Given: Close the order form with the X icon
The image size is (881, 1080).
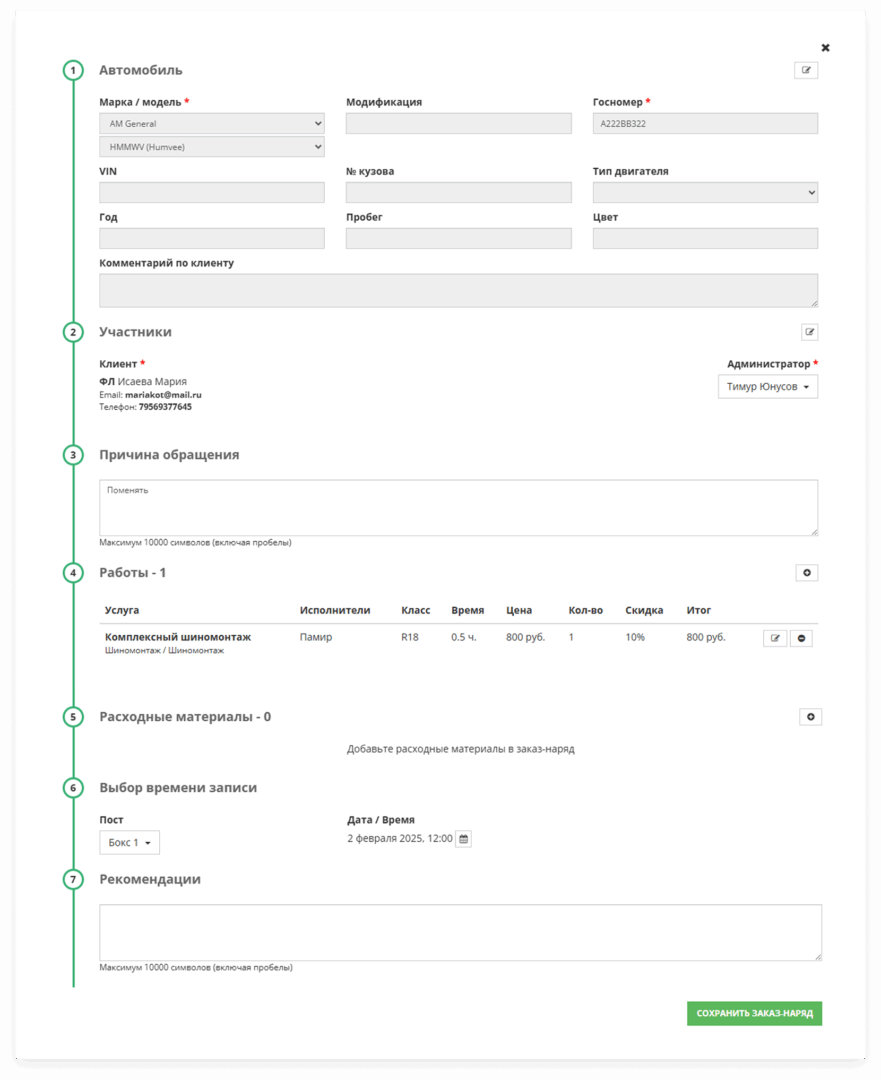Looking at the screenshot, I should tap(825, 48).
